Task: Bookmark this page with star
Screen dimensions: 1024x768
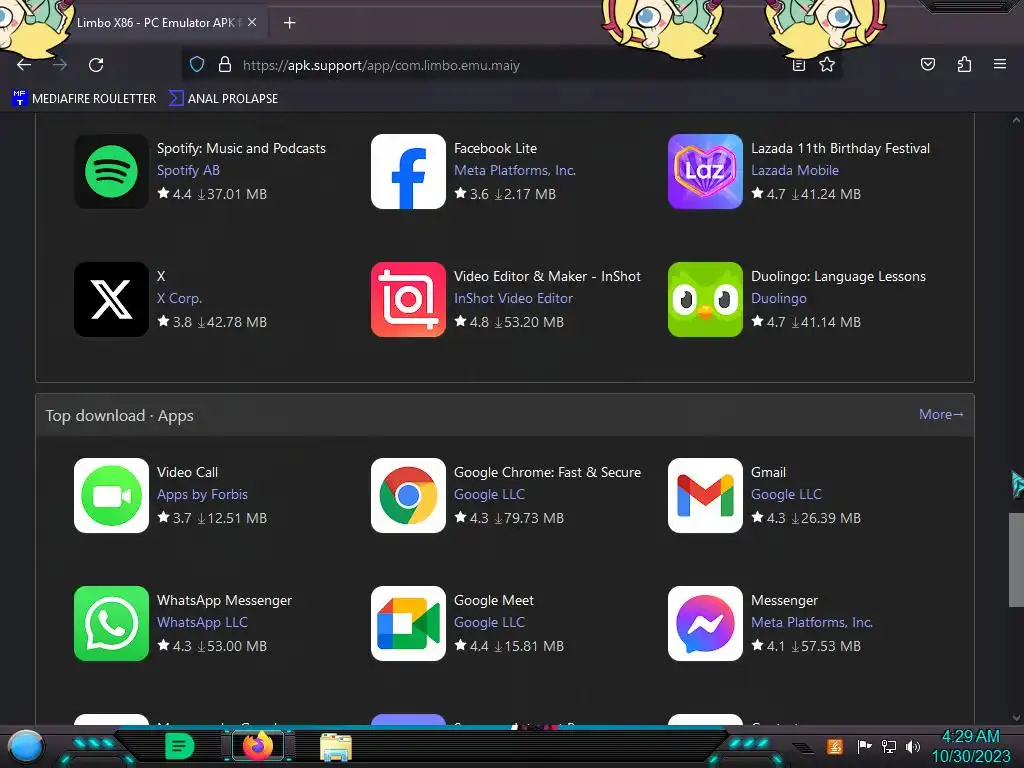Action: tap(827, 65)
